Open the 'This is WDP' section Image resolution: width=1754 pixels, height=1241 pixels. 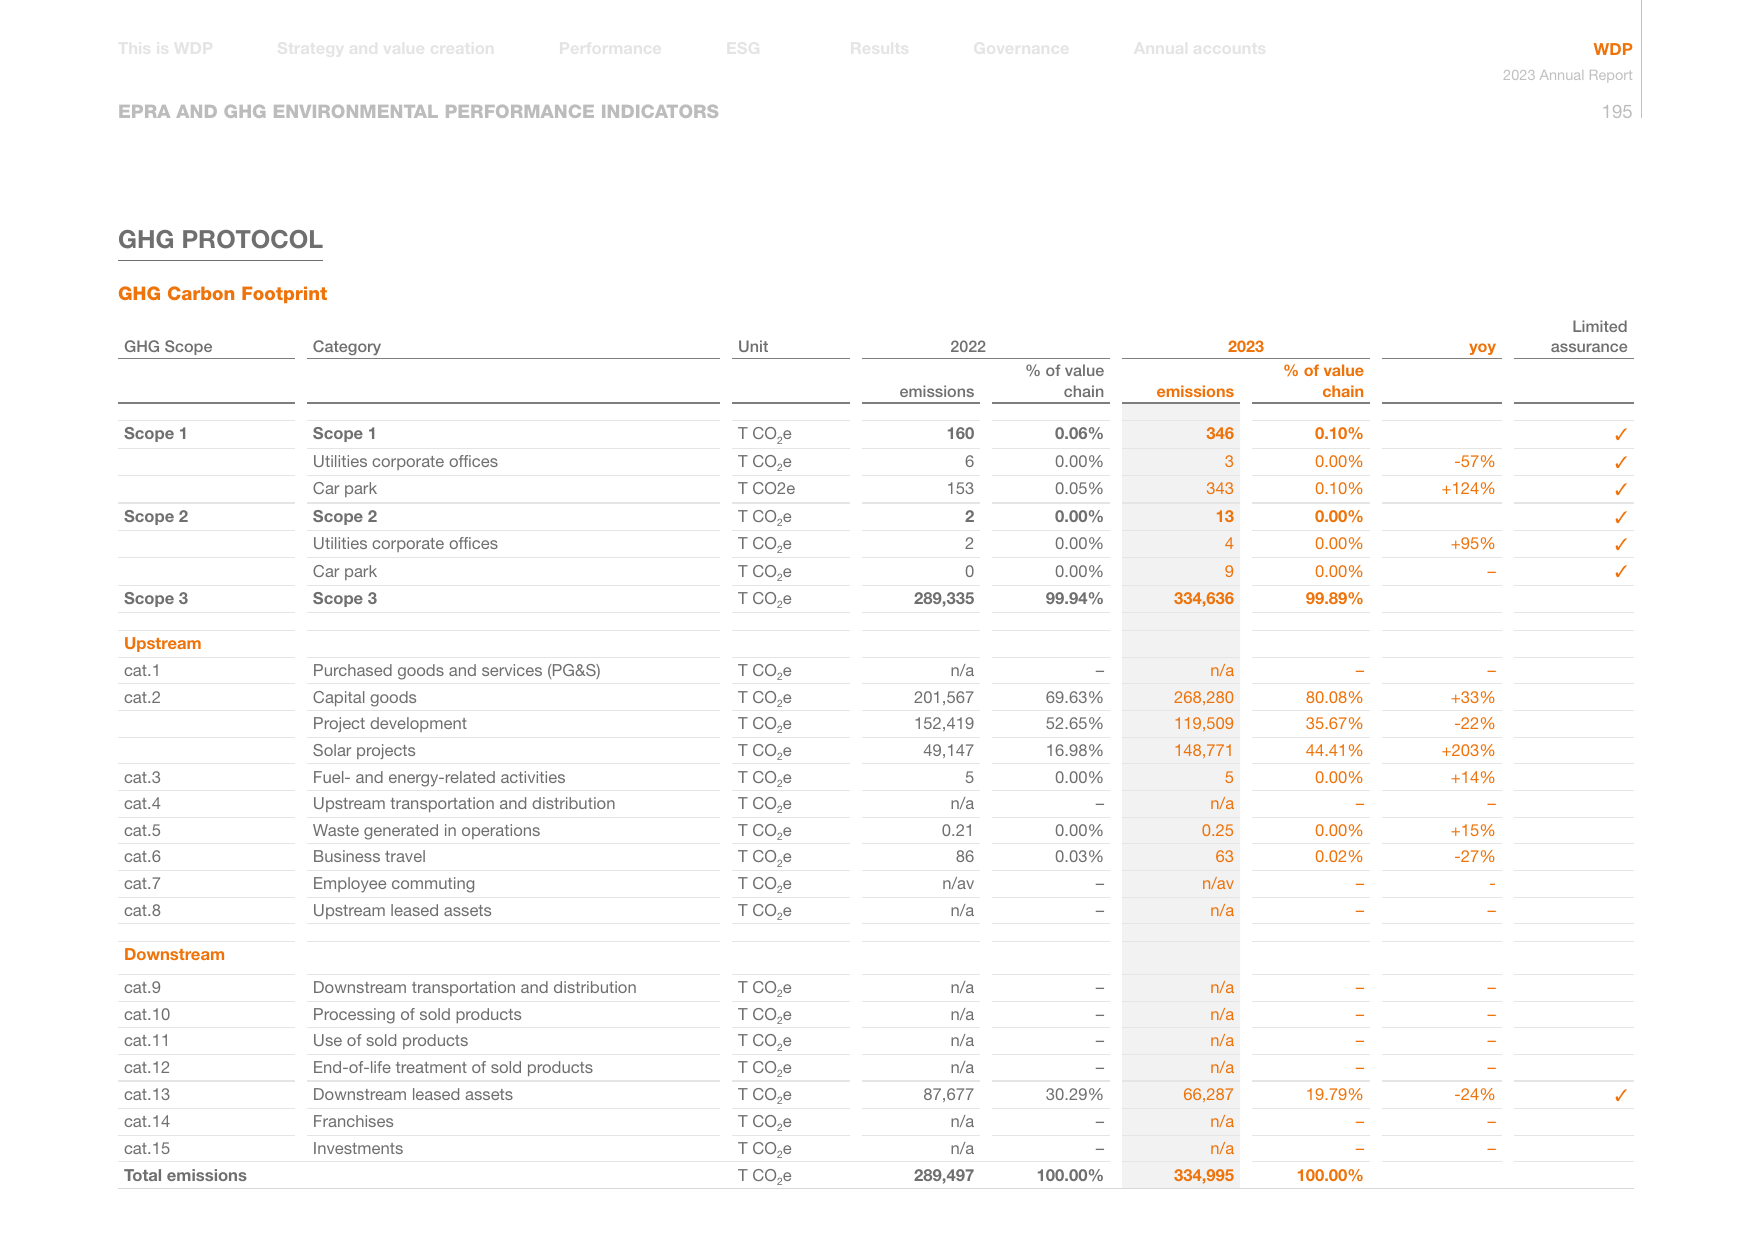[165, 48]
